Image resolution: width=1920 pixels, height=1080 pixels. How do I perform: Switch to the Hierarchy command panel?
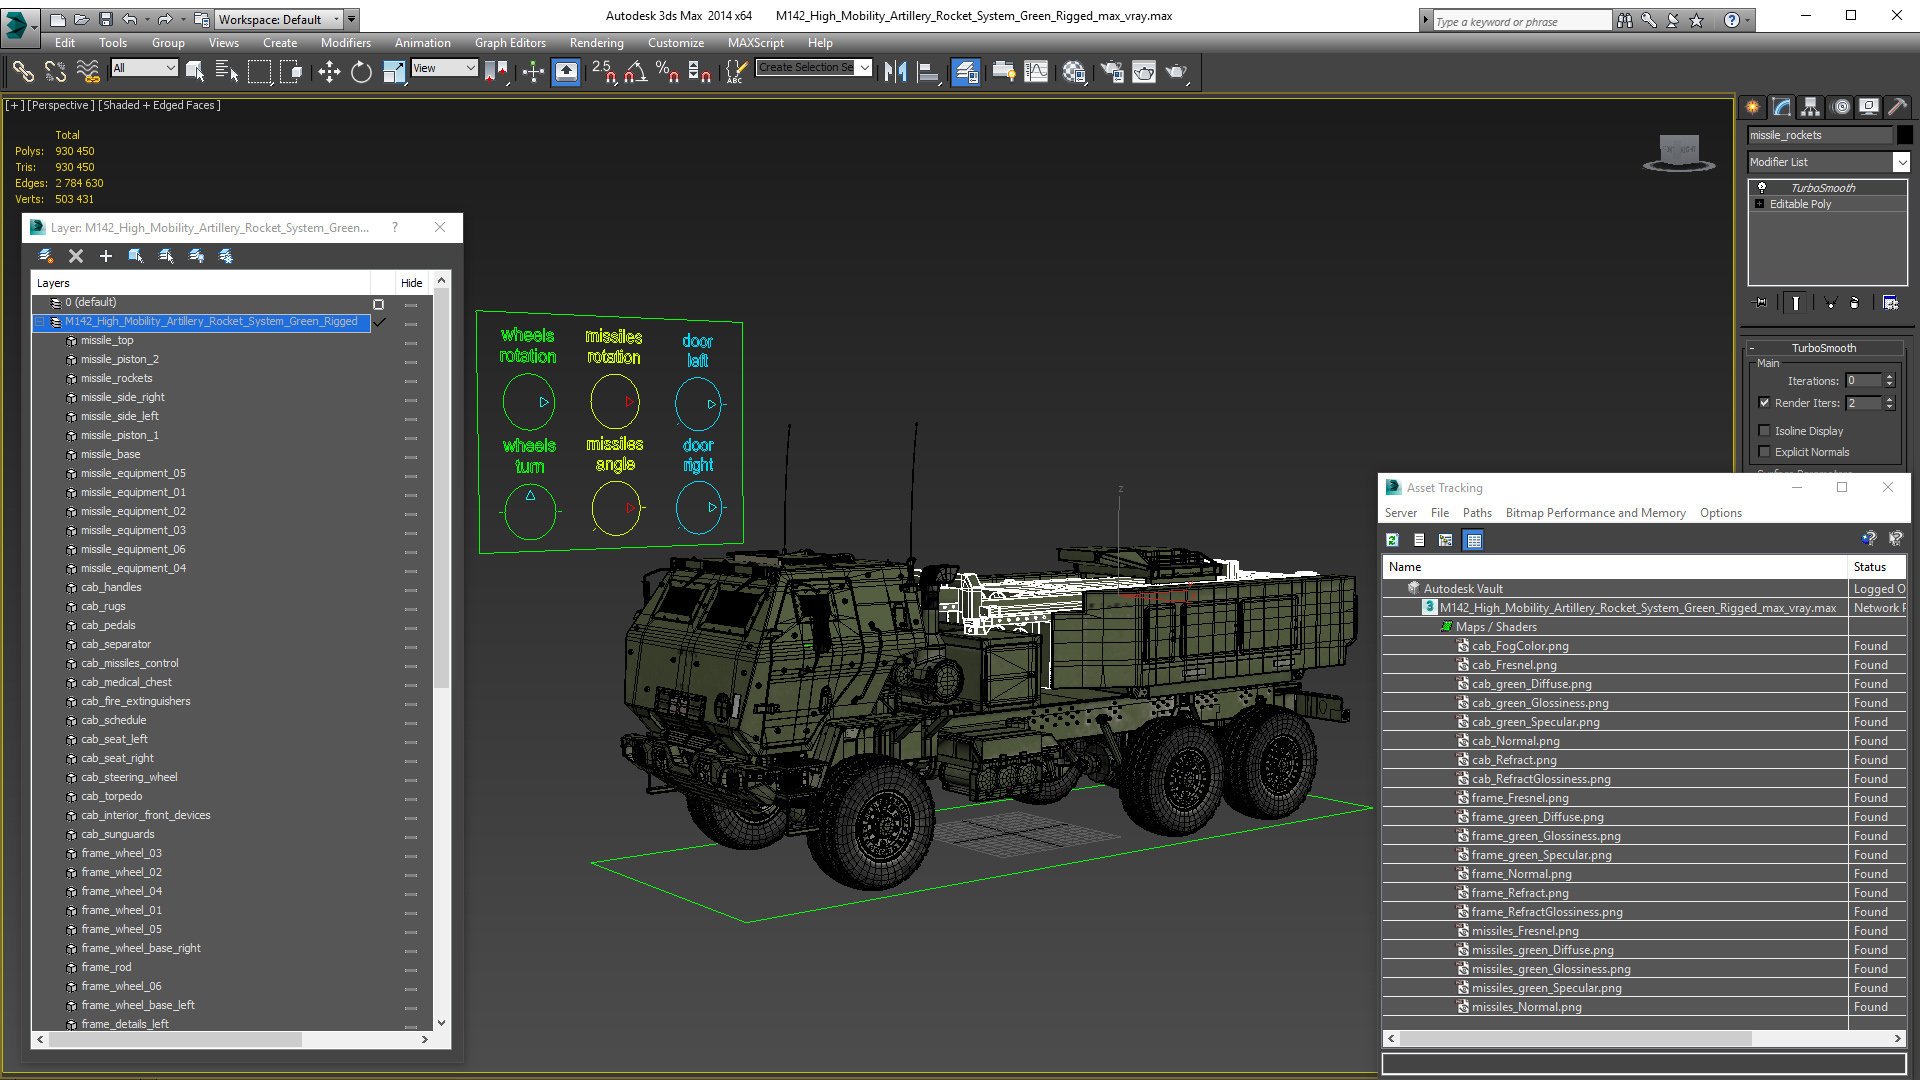[x=1811, y=107]
